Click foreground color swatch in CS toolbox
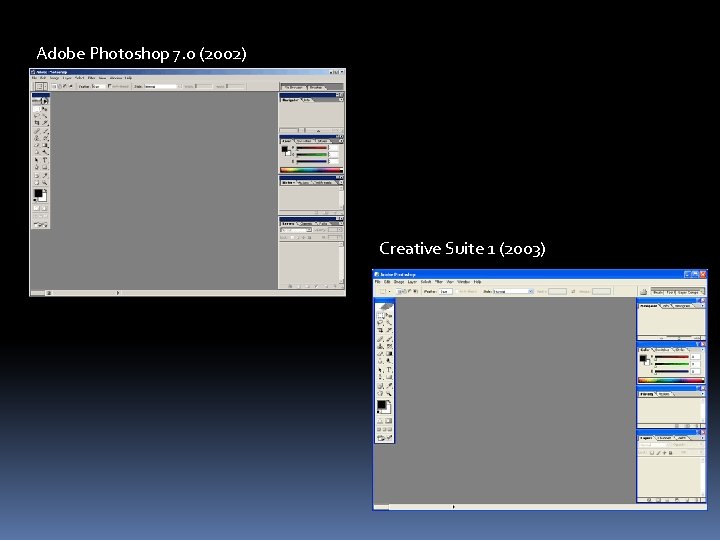Screen dimensions: 720x540 [x=381, y=405]
